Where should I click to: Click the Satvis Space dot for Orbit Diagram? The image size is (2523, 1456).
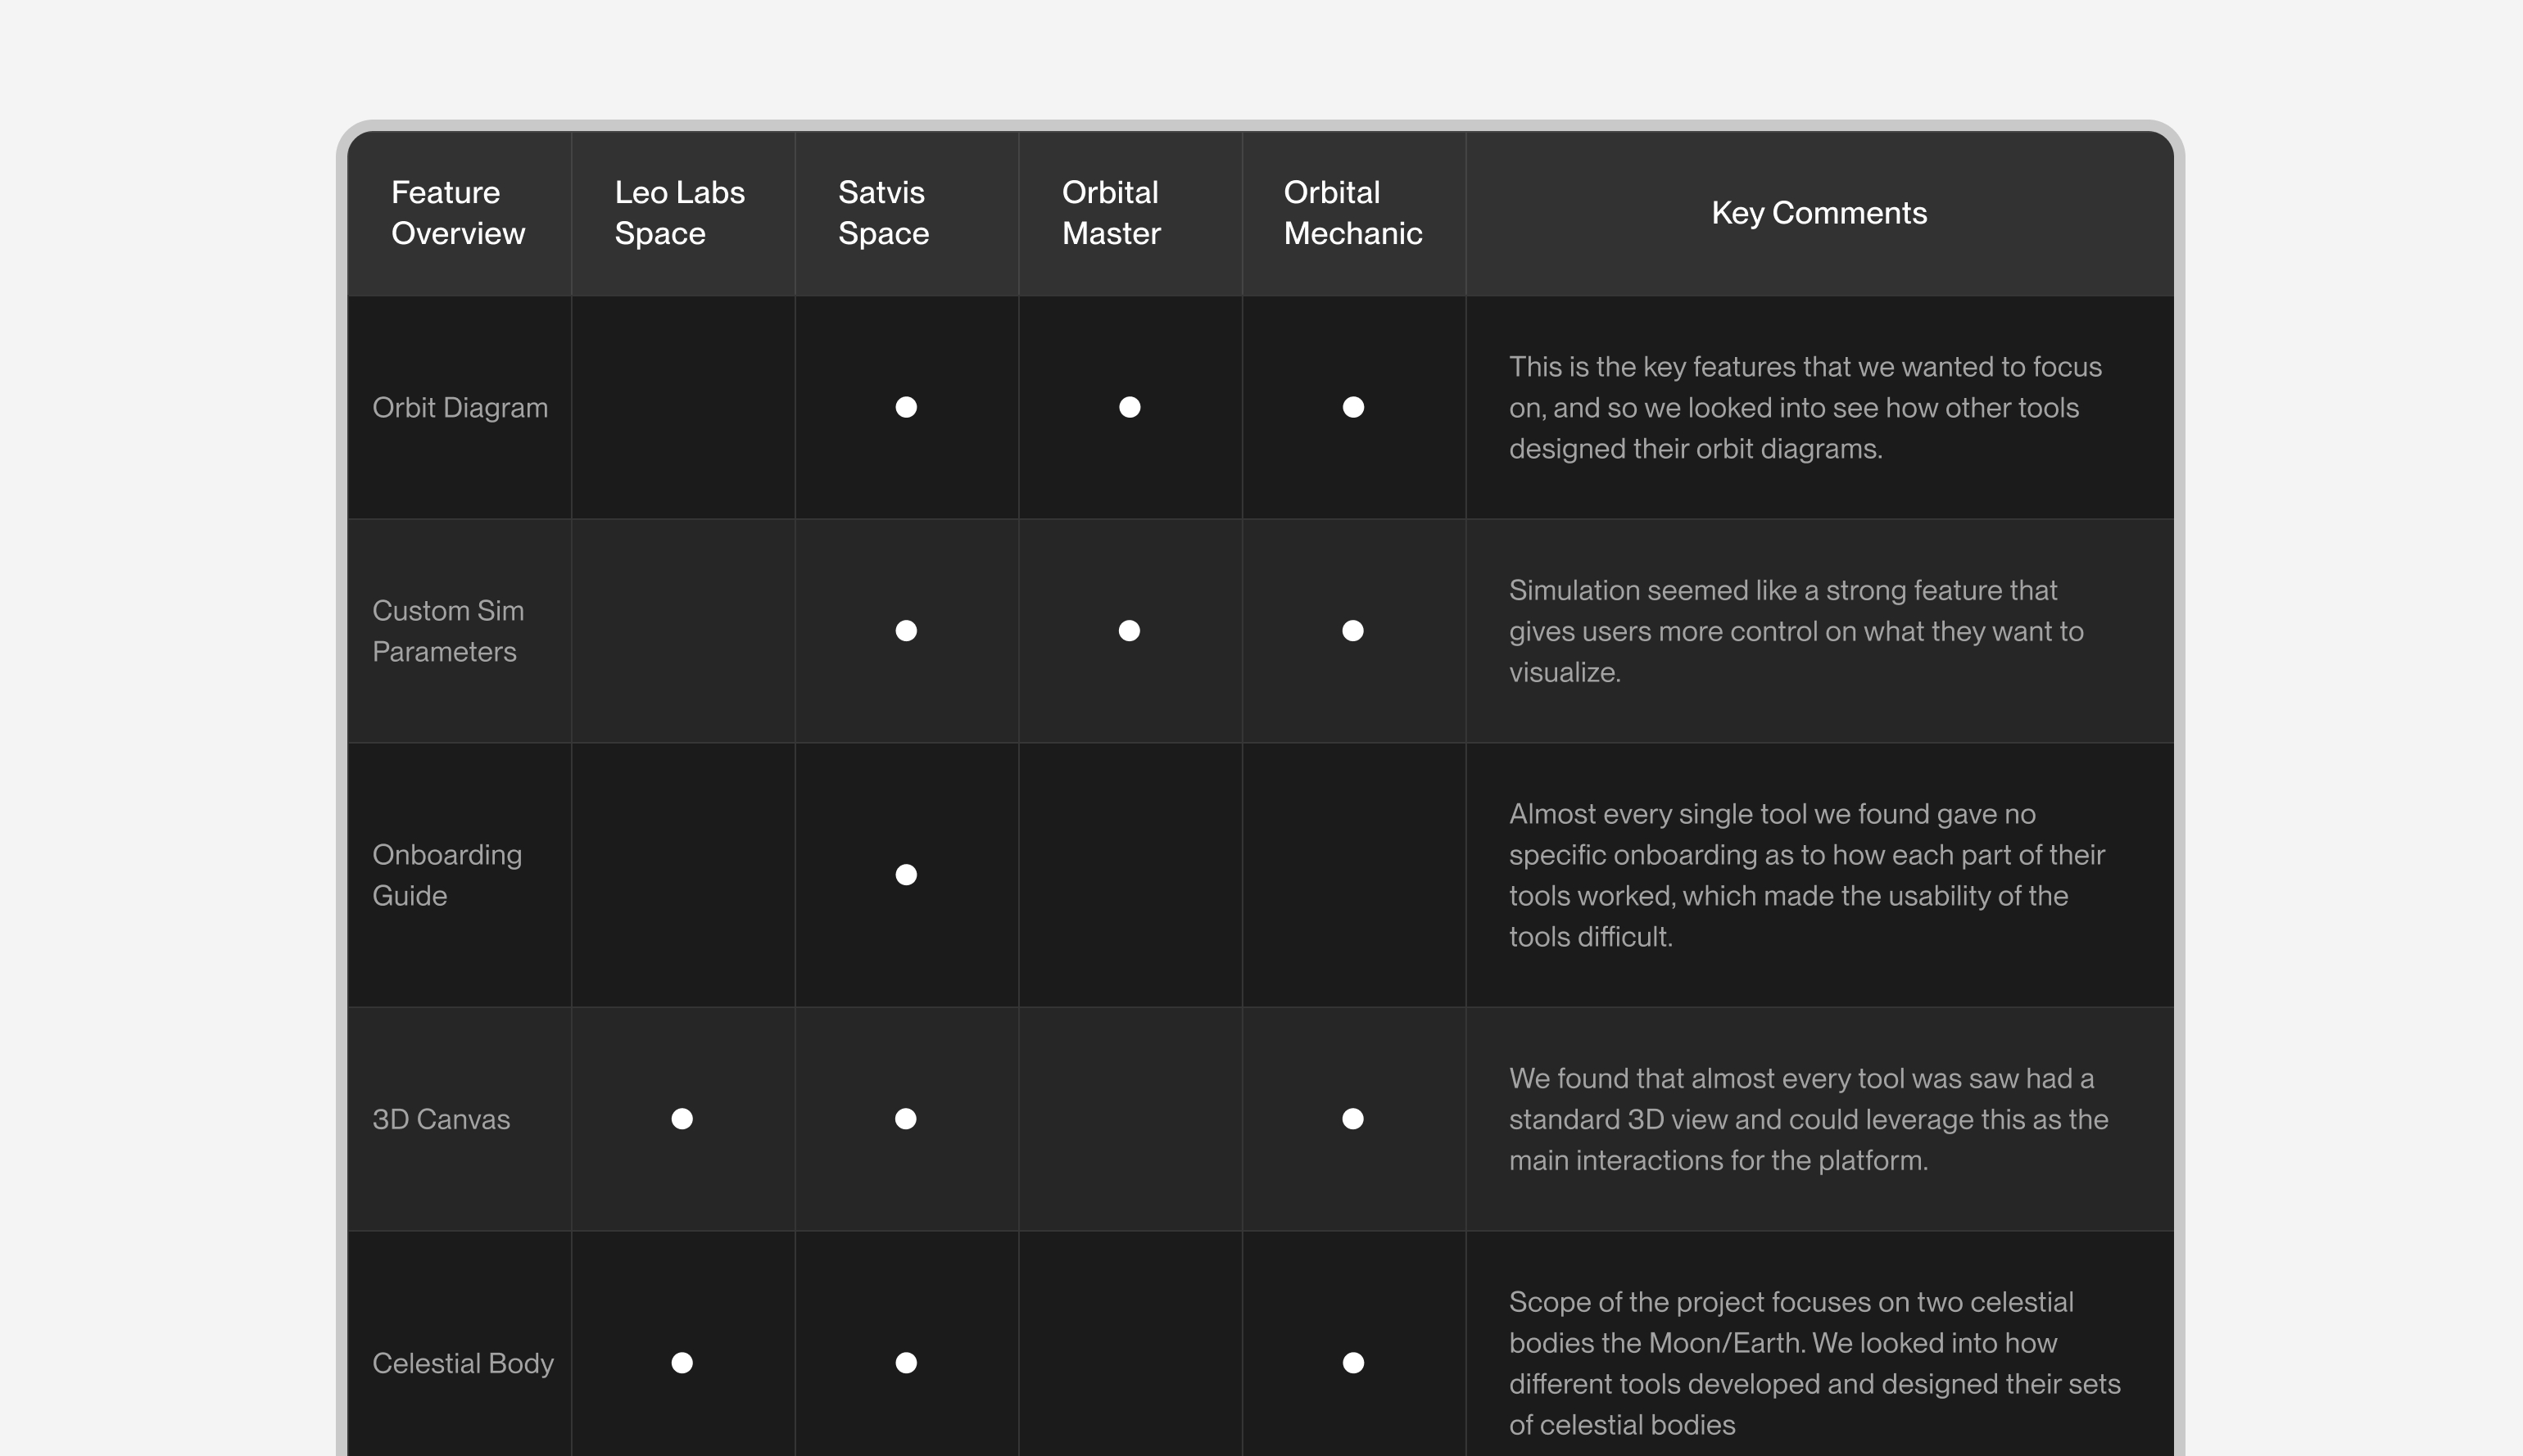pos(906,407)
